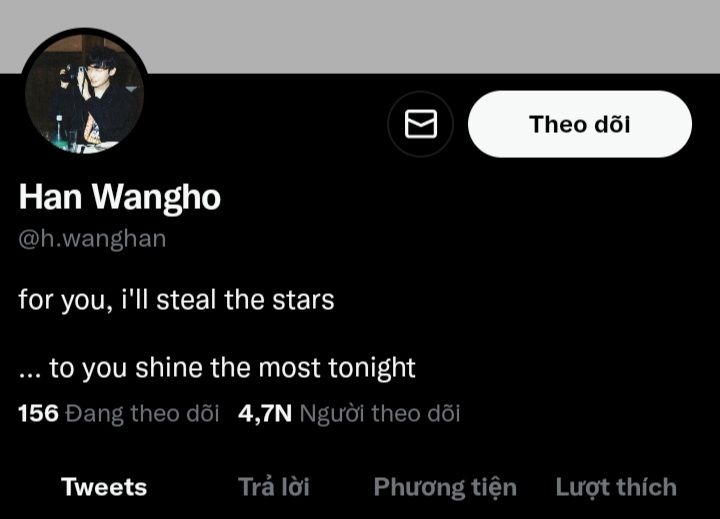Click the word "Wangho" in the profile name

[157, 197]
